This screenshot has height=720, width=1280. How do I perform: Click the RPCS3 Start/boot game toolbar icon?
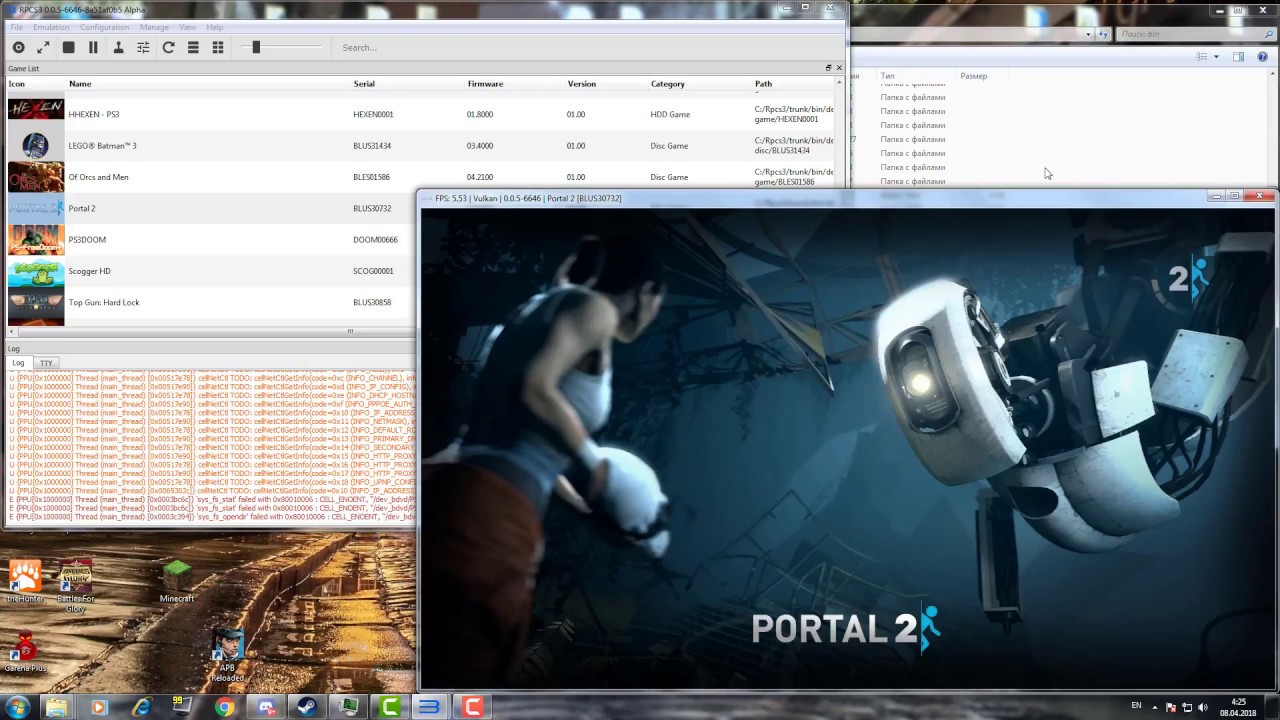18,47
